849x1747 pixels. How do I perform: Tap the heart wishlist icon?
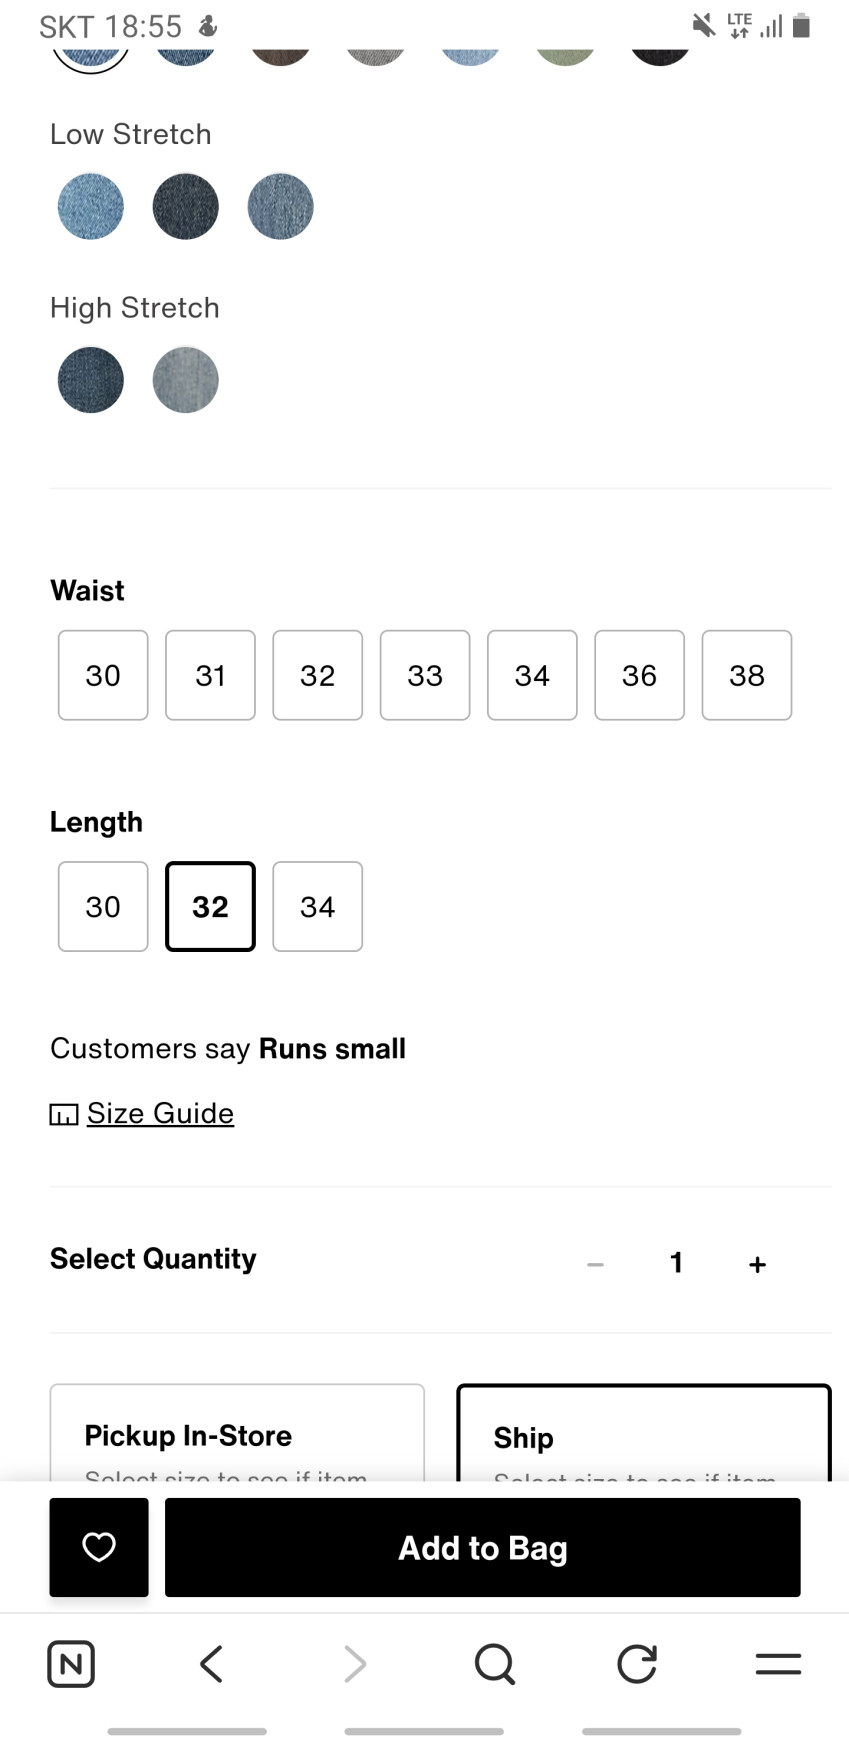pos(99,1547)
